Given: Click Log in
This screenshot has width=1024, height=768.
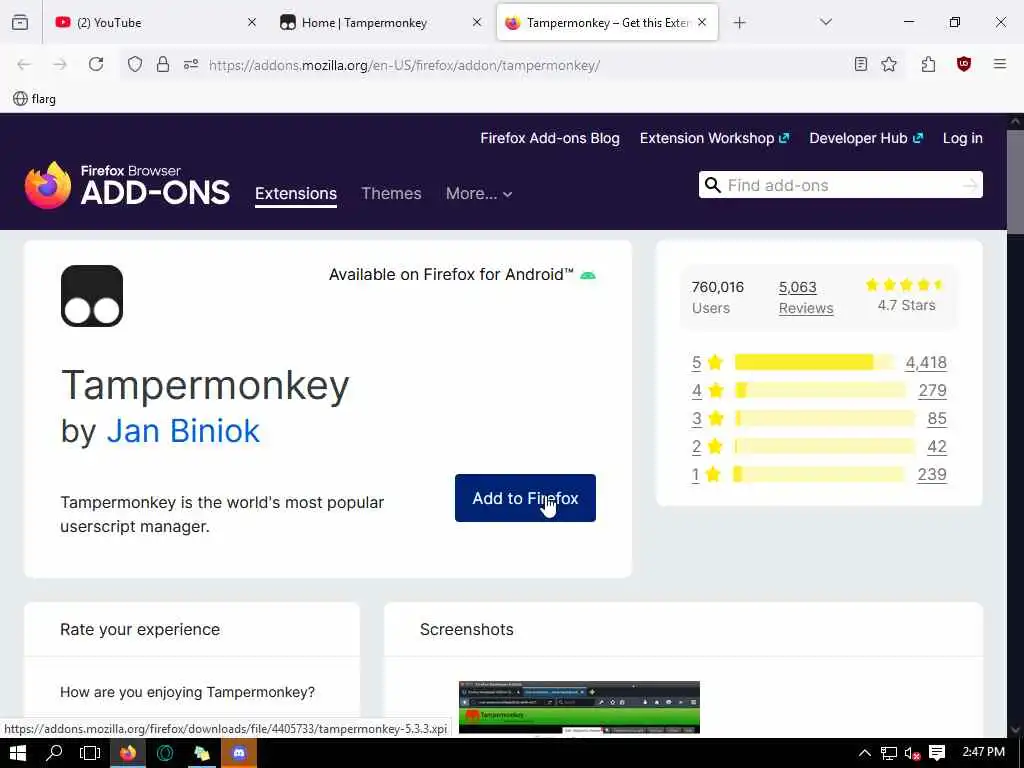Looking at the screenshot, I should 963,138.
